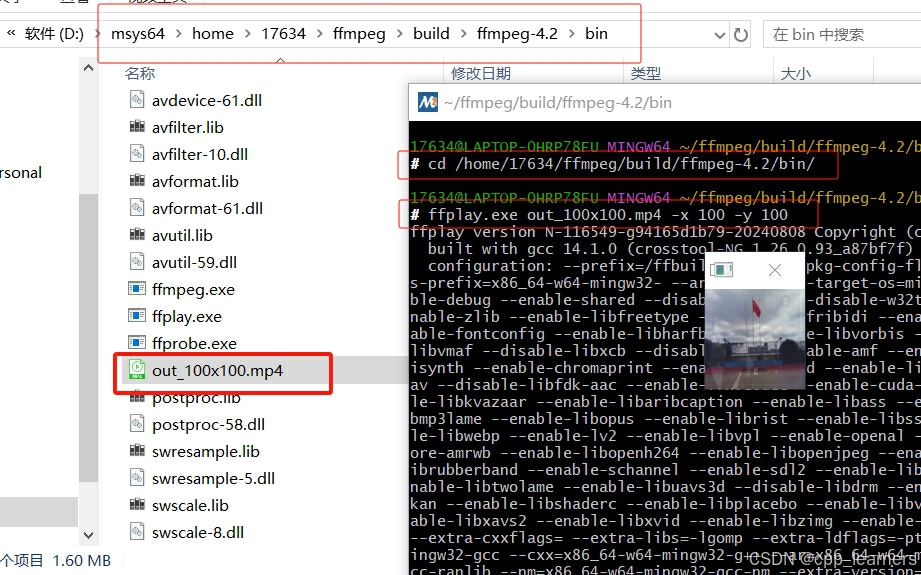Click the 1.60 MB status bar text

pos(82,561)
